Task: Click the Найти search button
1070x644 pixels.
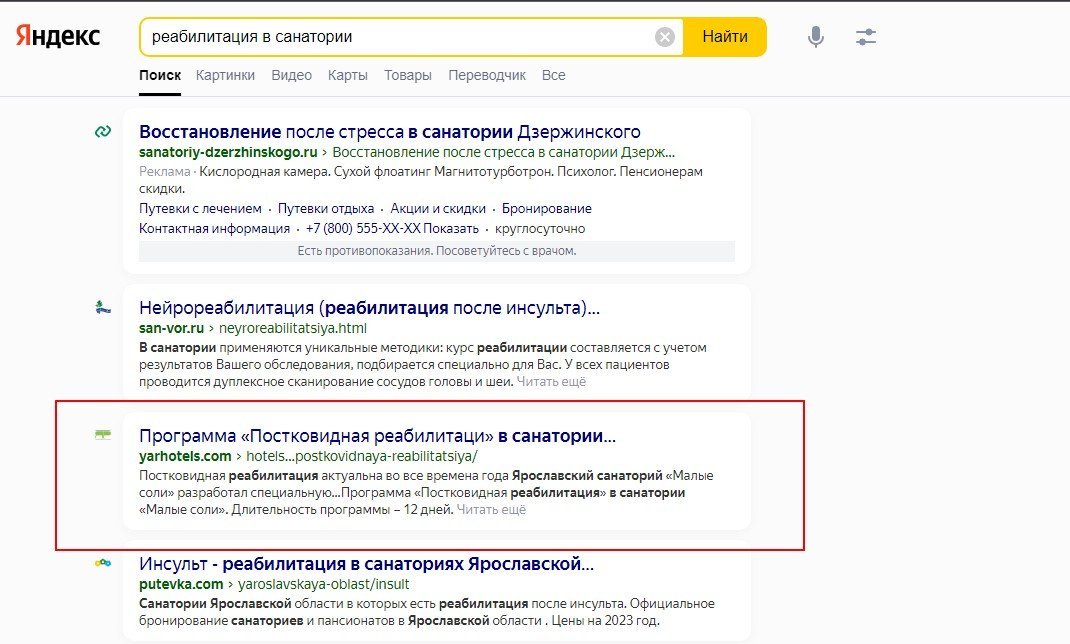Action: tap(725, 37)
